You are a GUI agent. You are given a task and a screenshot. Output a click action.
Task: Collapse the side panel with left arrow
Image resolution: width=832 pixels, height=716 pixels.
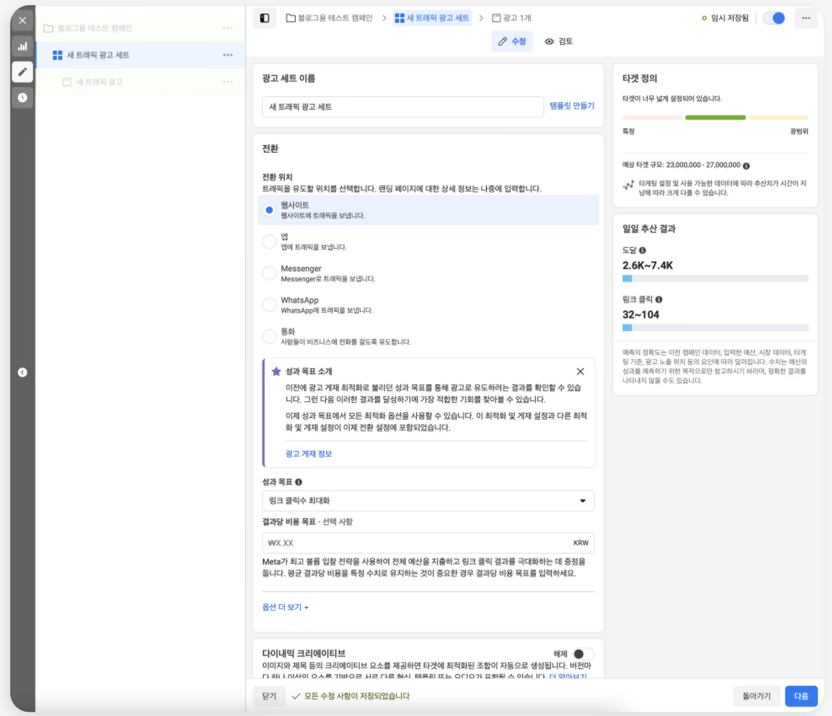(22, 372)
